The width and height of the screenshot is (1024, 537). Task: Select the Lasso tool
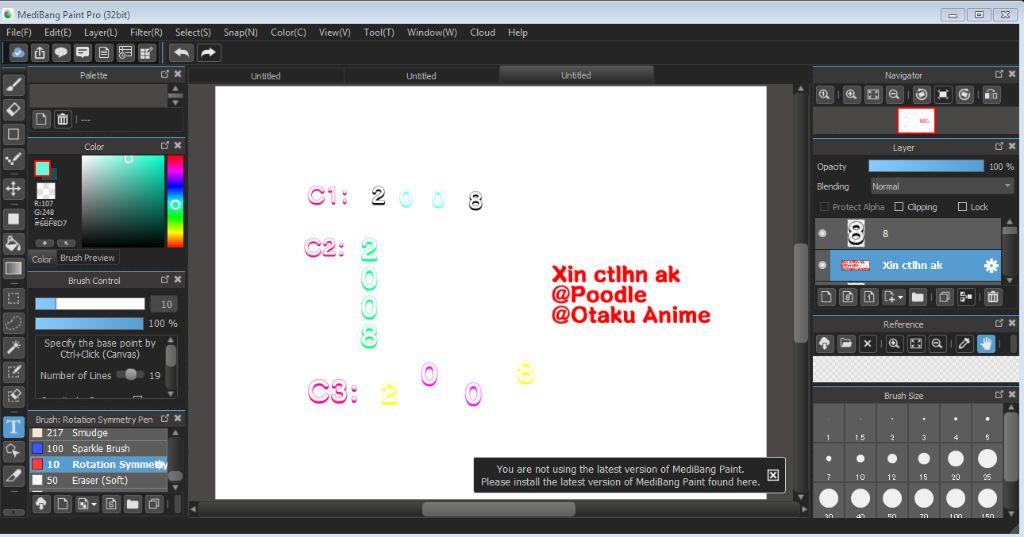coord(13,323)
